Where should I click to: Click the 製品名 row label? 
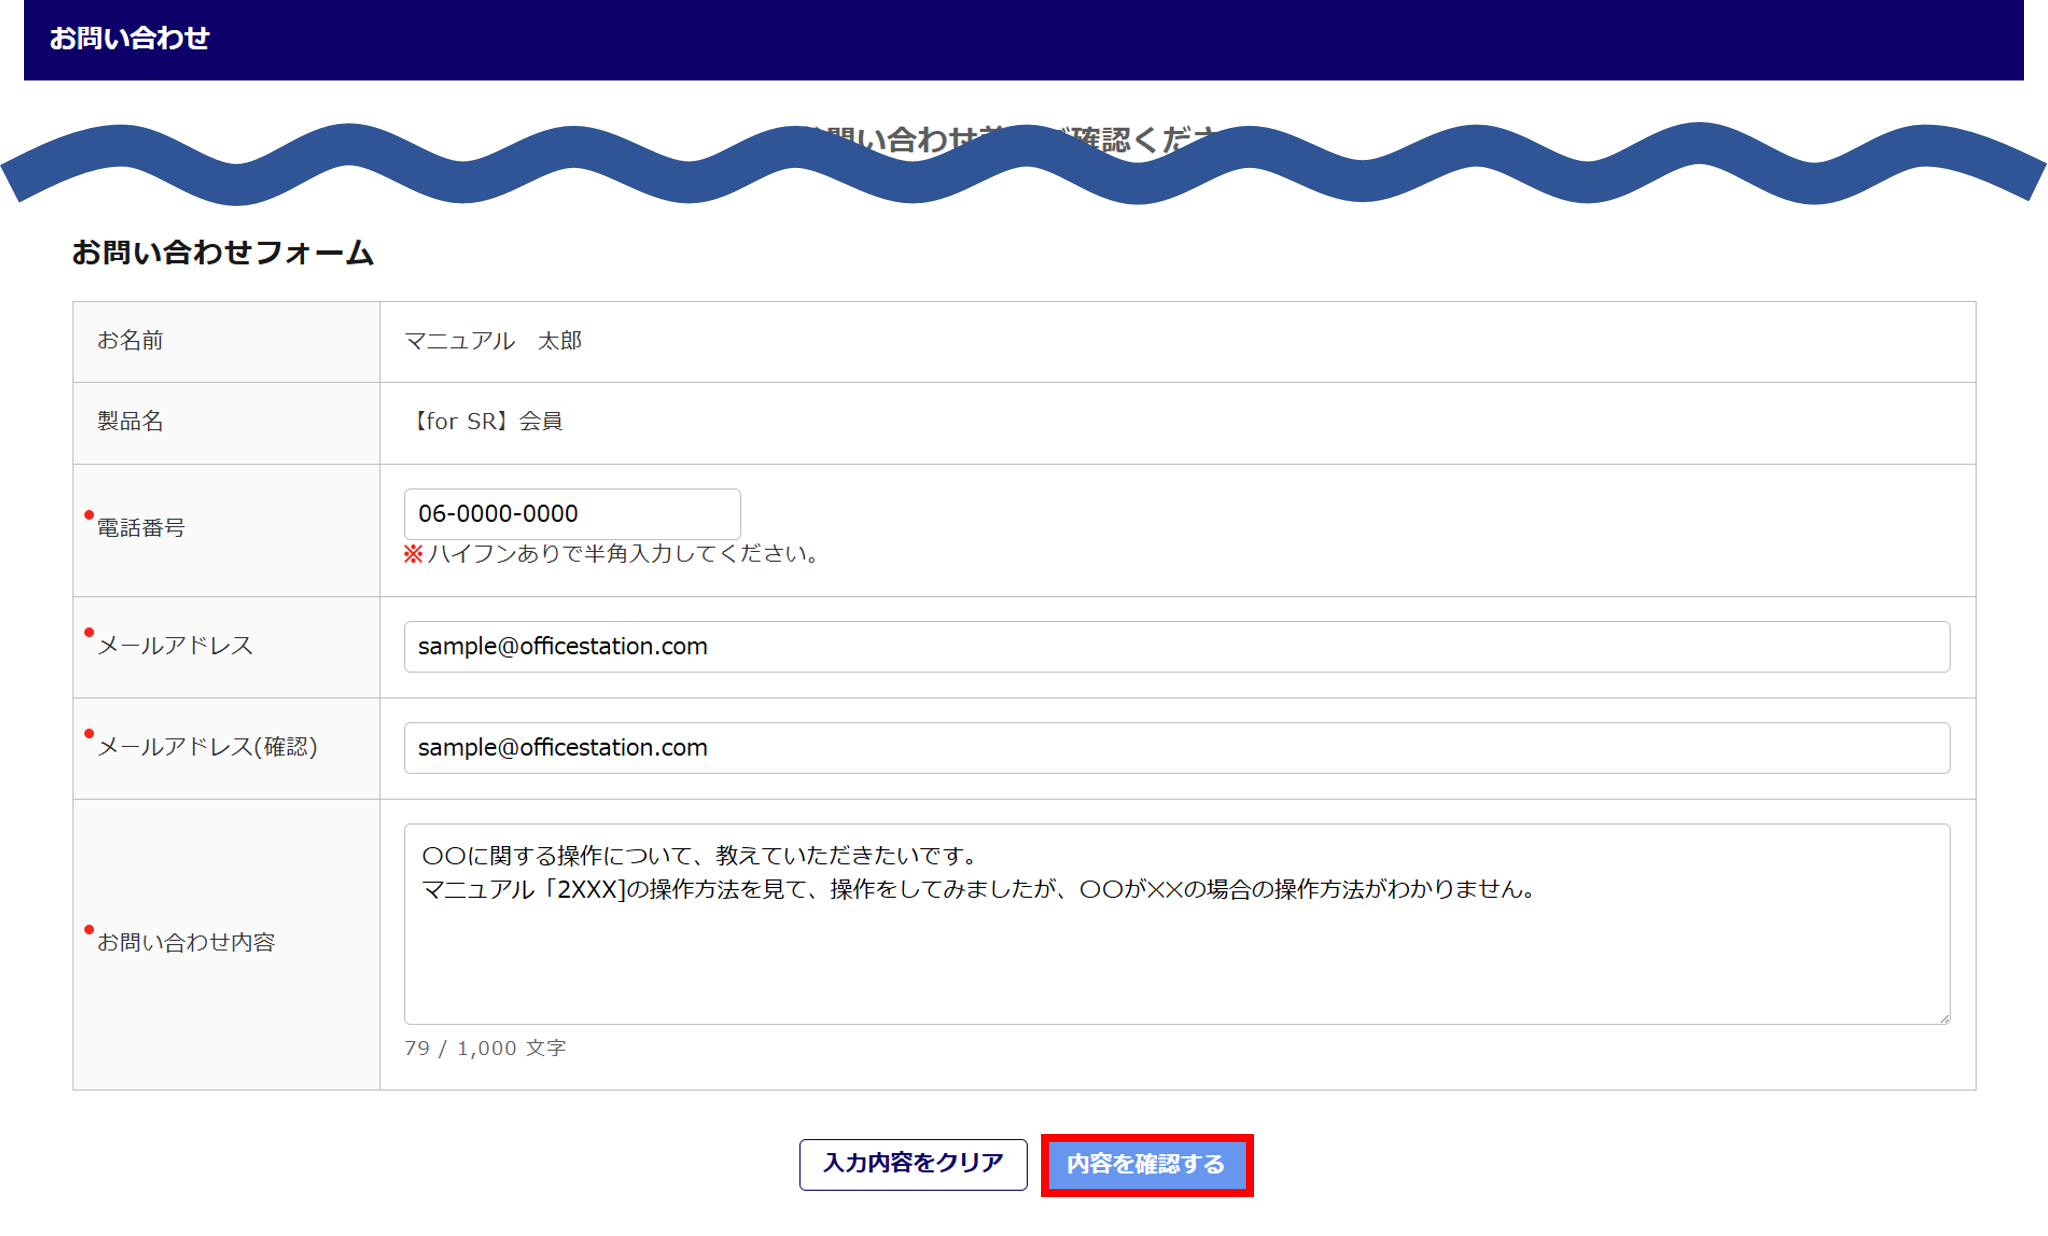[x=130, y=421]
